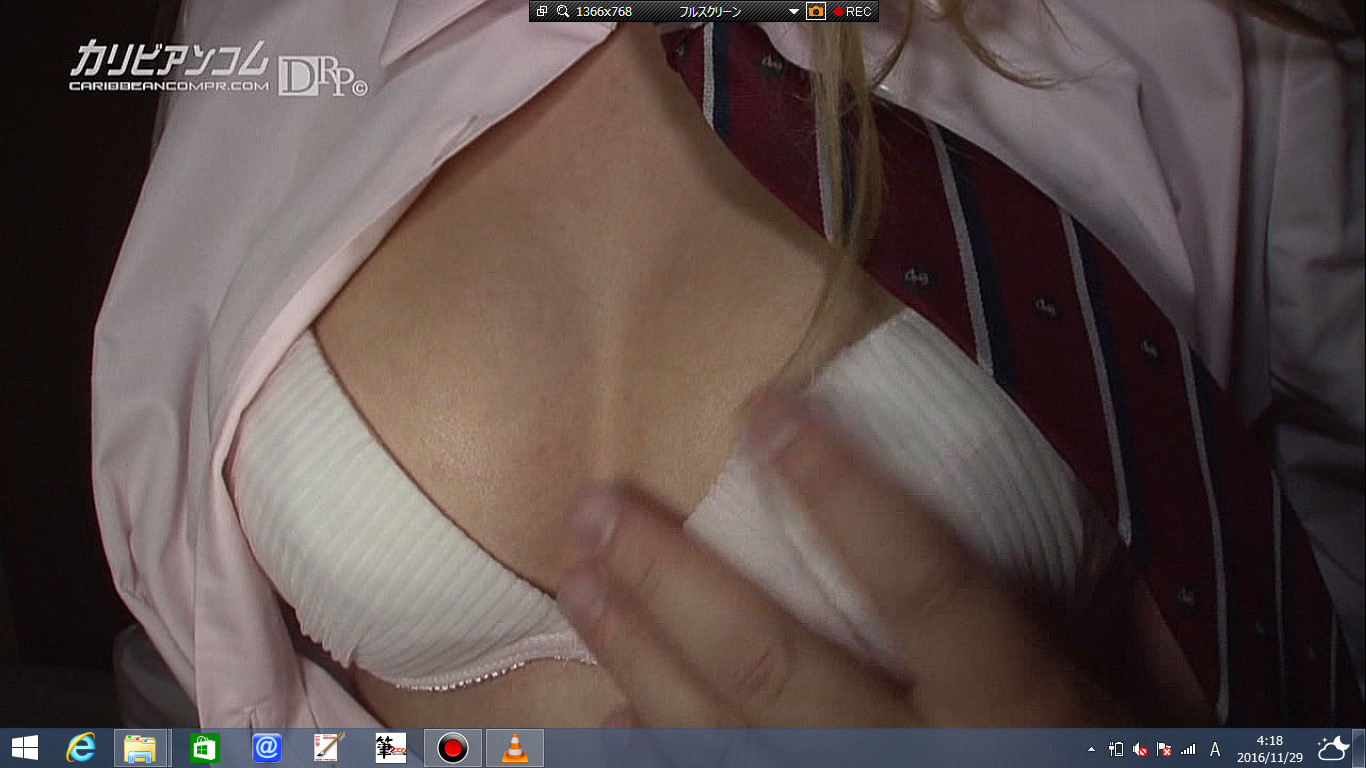Viewport: 1366px width, 768px height.
Task: Click the 4:18 clock and date
Action: 1269,748
